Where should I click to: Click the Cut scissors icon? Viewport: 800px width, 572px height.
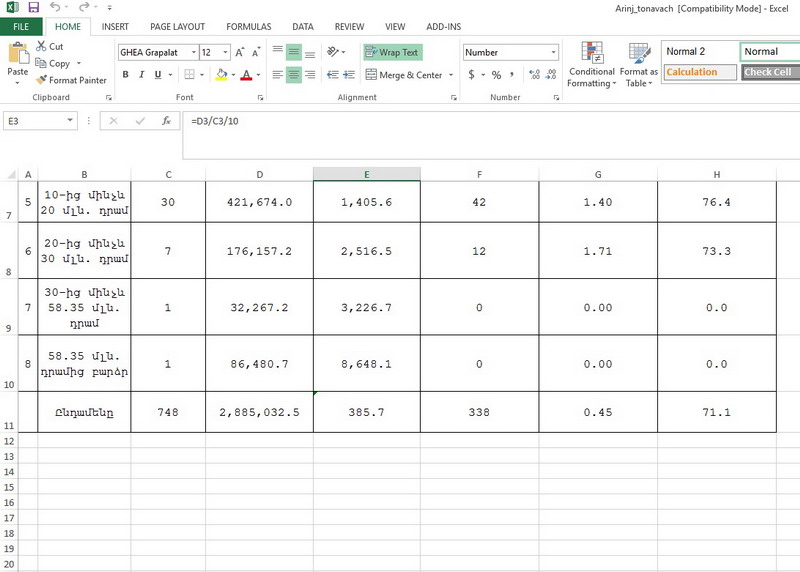tap(42, 46)
